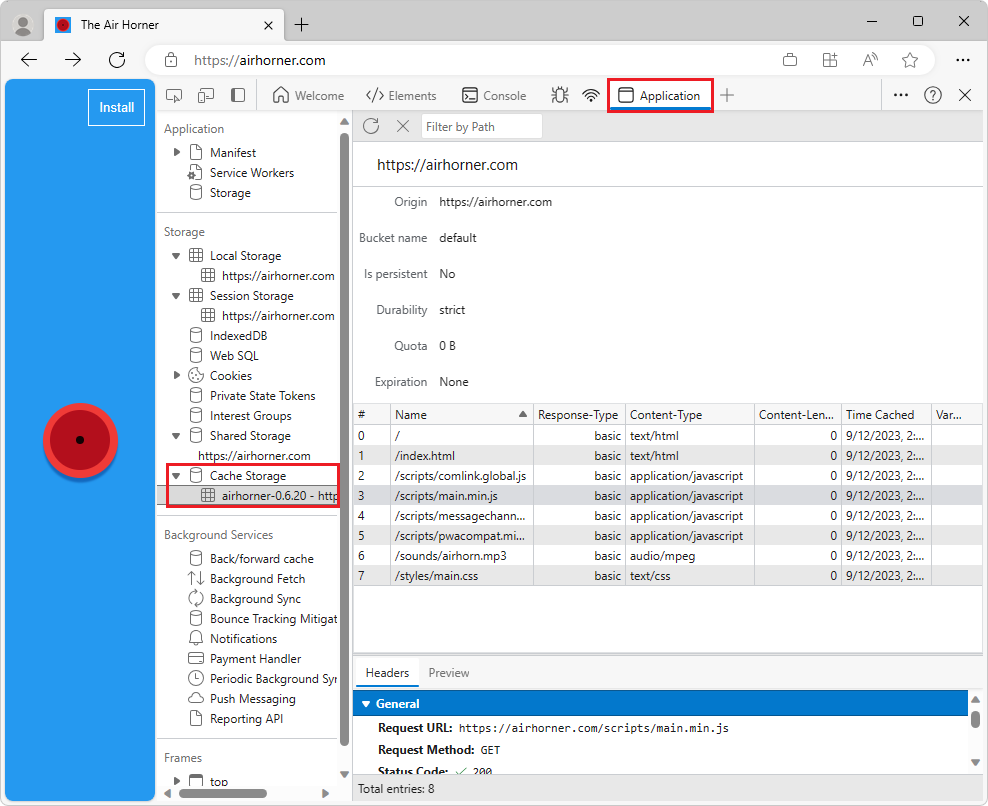Select the airhorner-0.6.20 cache under Cache Storage
Image resolution: width=988 pixels, height=806 pixels.
(x=262, y=495)
